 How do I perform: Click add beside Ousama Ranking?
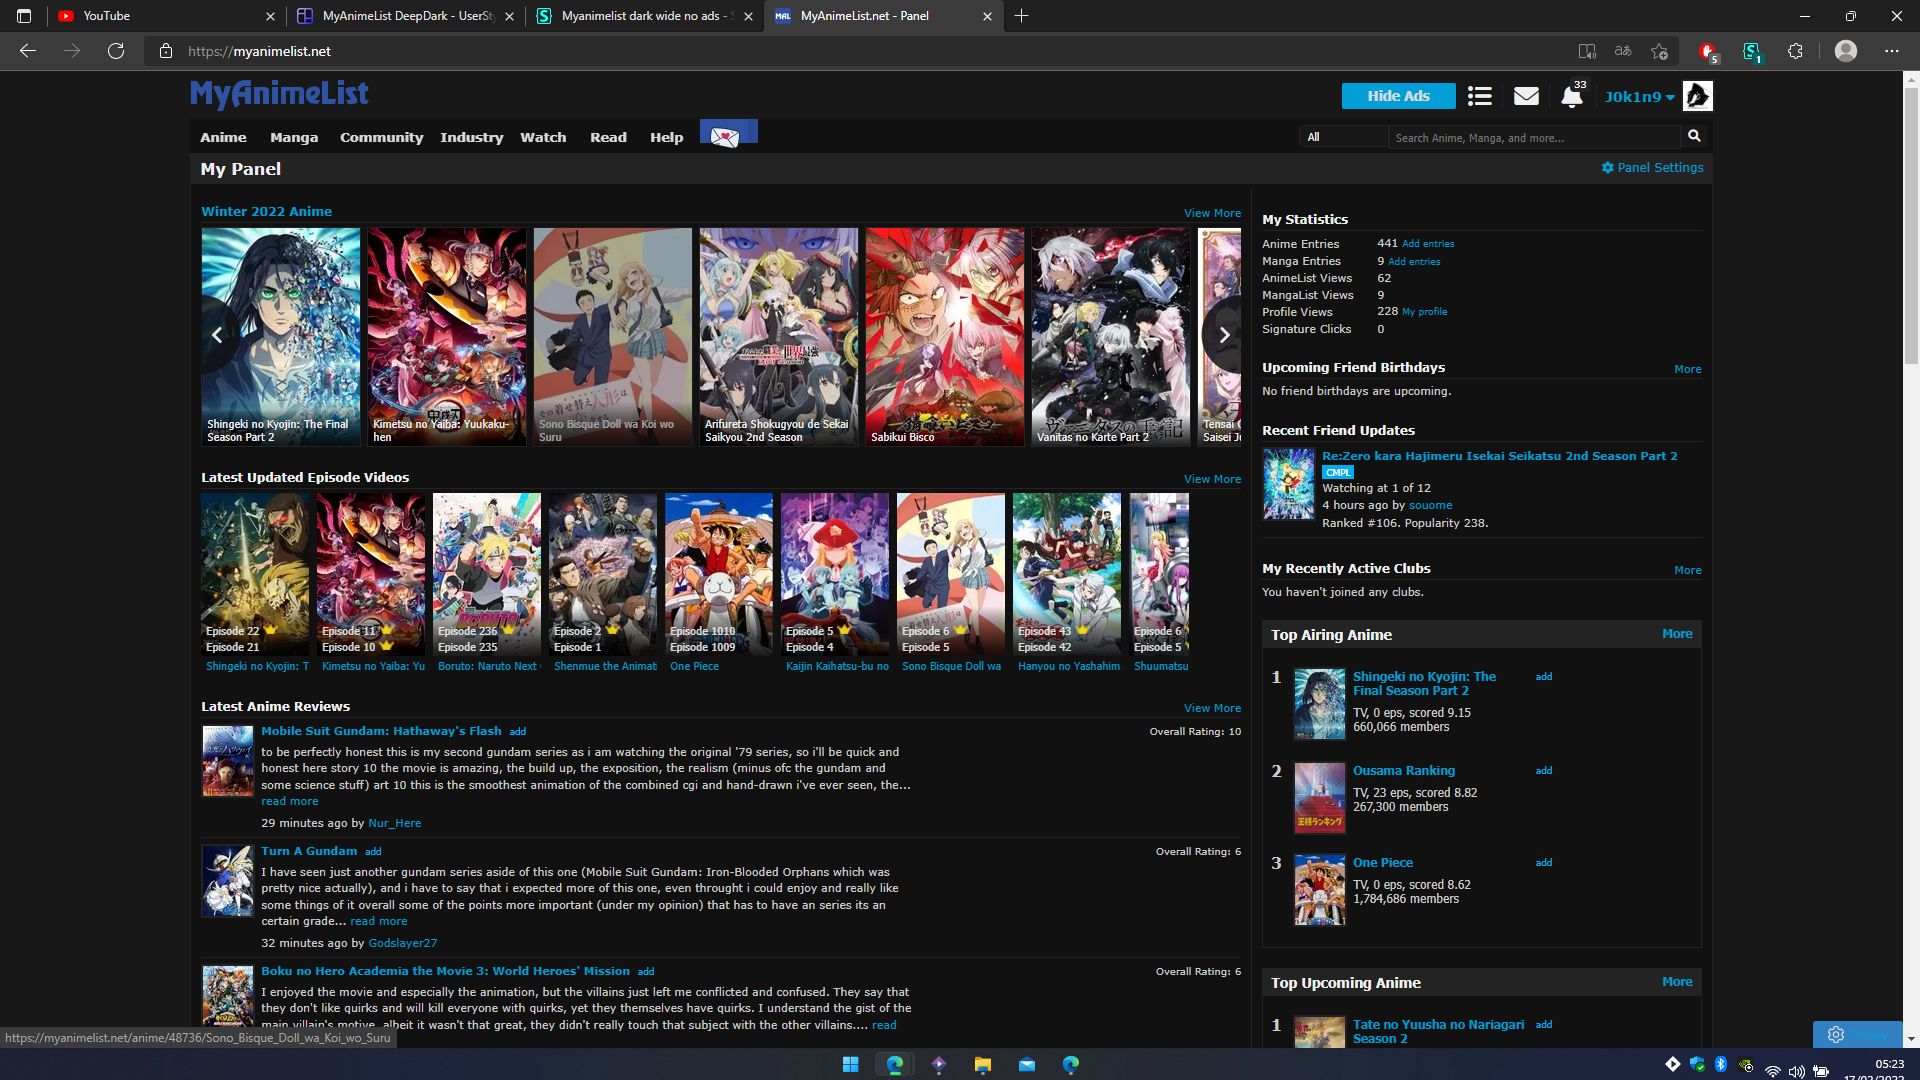pyautogui.click(x=1544, y=771)
